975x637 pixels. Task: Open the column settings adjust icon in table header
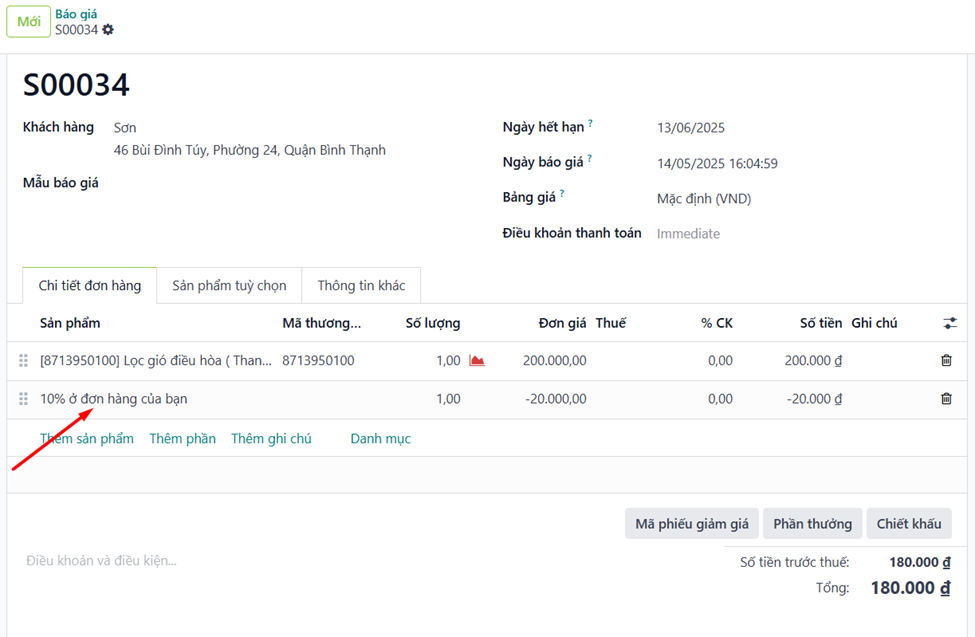[x=950, y=323]
